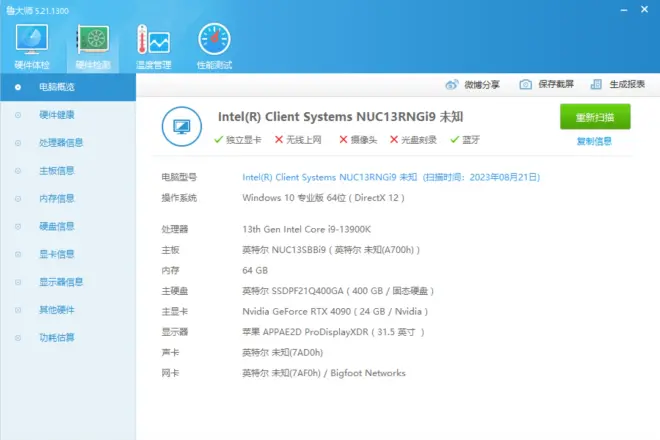Select the 硬件检测 circuit board icon
The image size is (660, 440).
[x=93, y=39]
